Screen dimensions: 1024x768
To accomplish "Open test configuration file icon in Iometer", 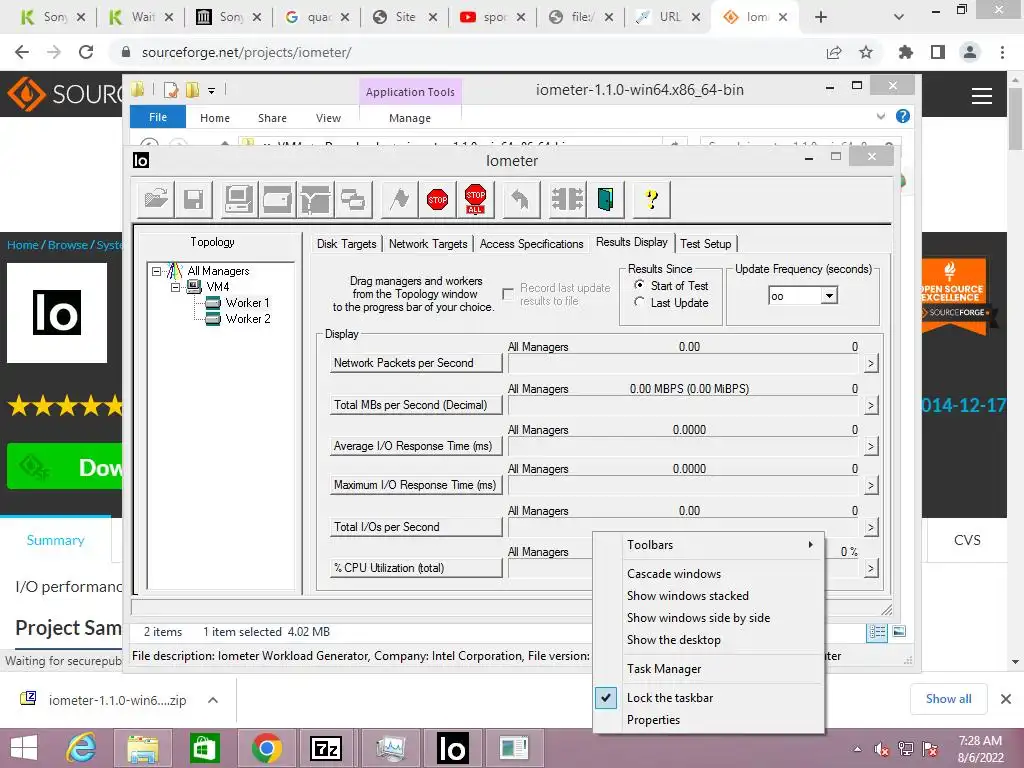I will [156, 199].
